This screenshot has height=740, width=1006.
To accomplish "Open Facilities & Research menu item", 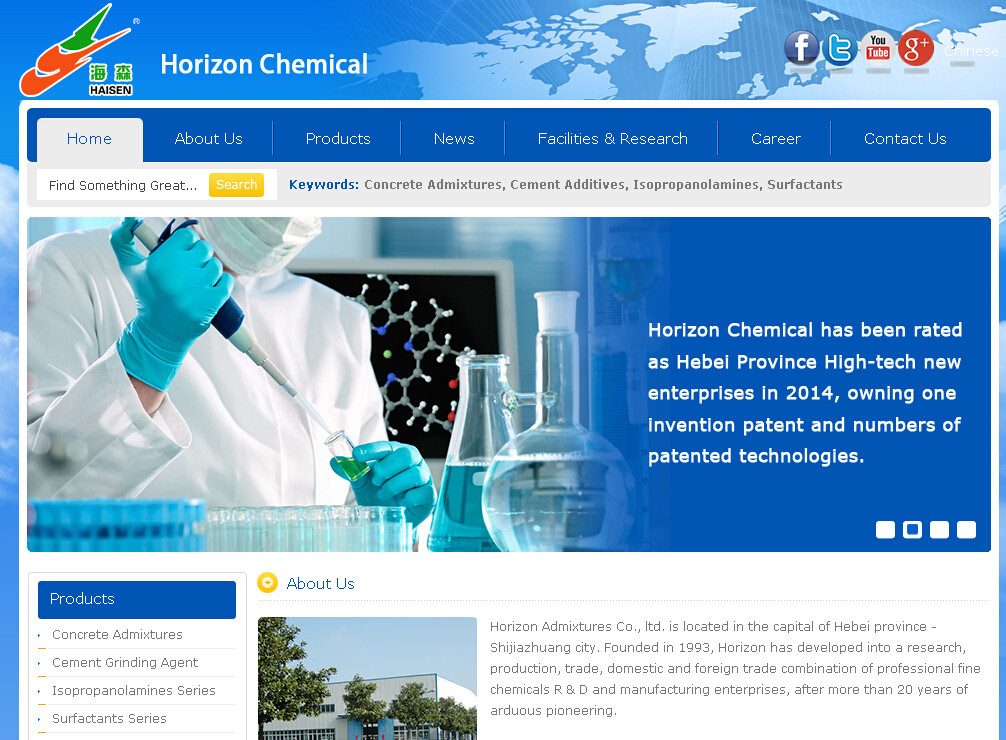I will click(x=613, y=139).
